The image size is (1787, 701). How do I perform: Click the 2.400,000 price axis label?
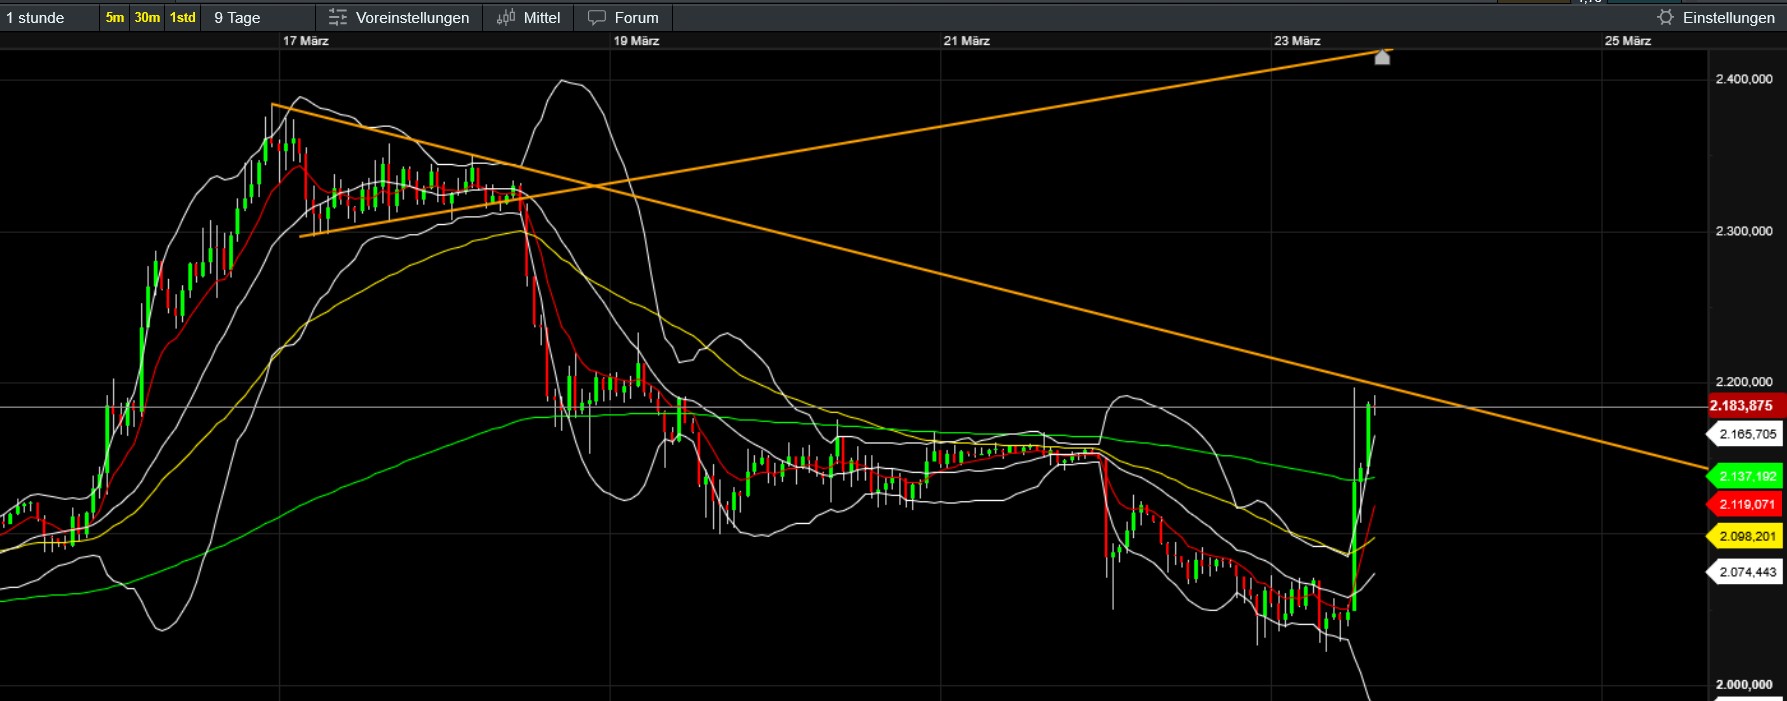[x=1744, y=79]
